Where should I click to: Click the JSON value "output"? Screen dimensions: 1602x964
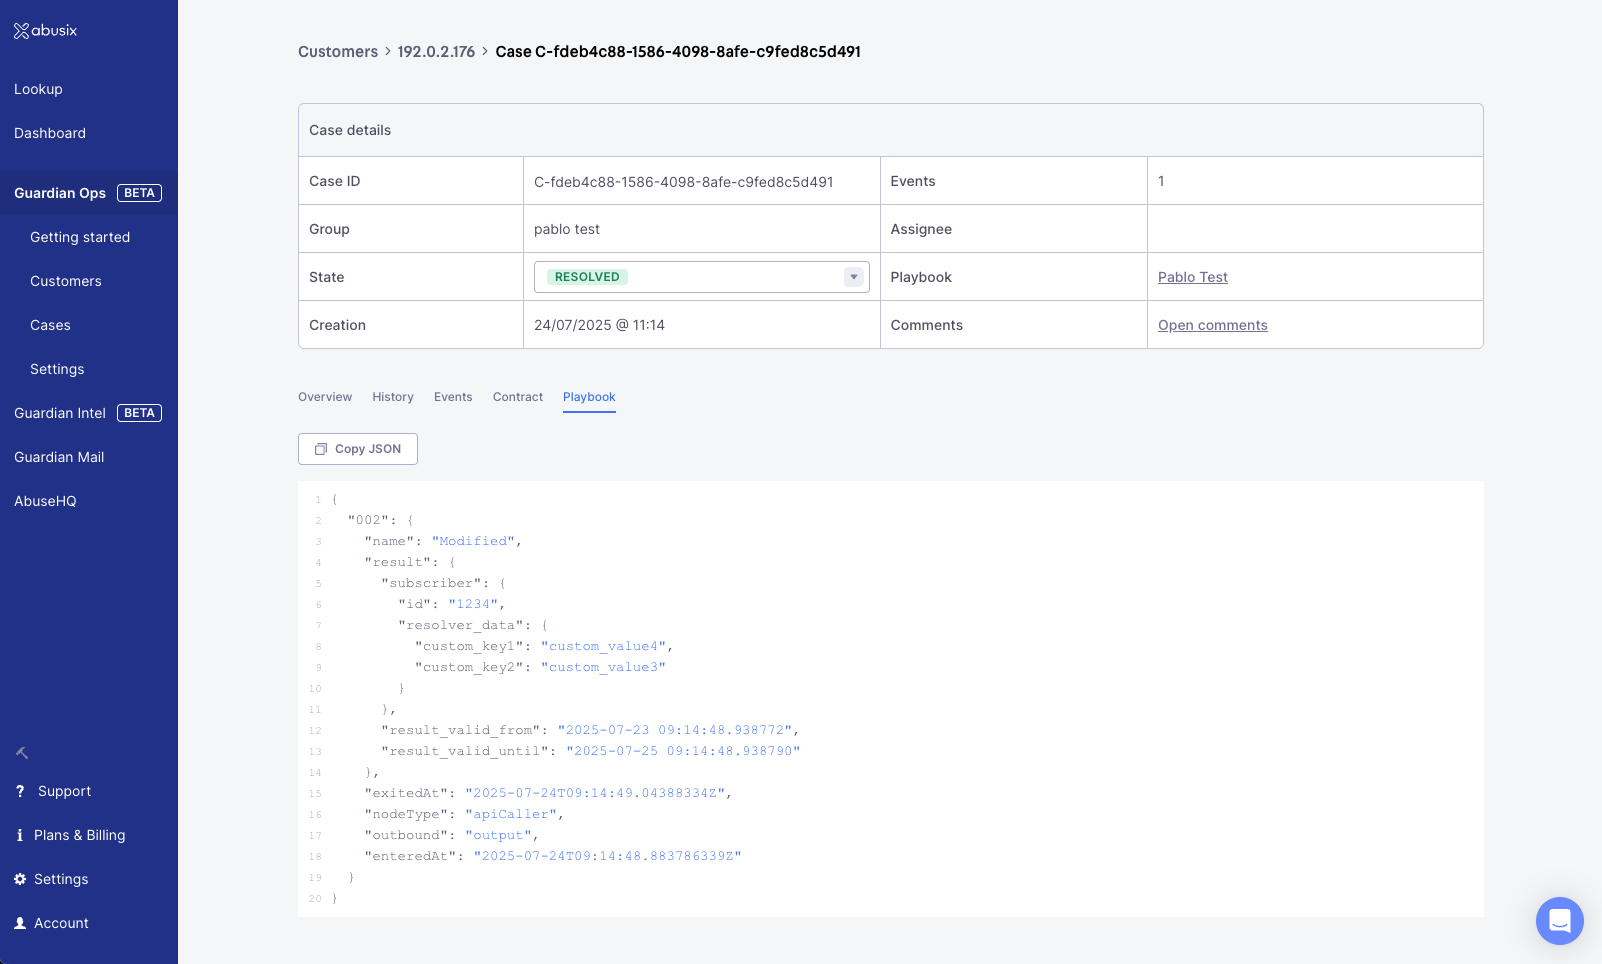pos(499,835)
